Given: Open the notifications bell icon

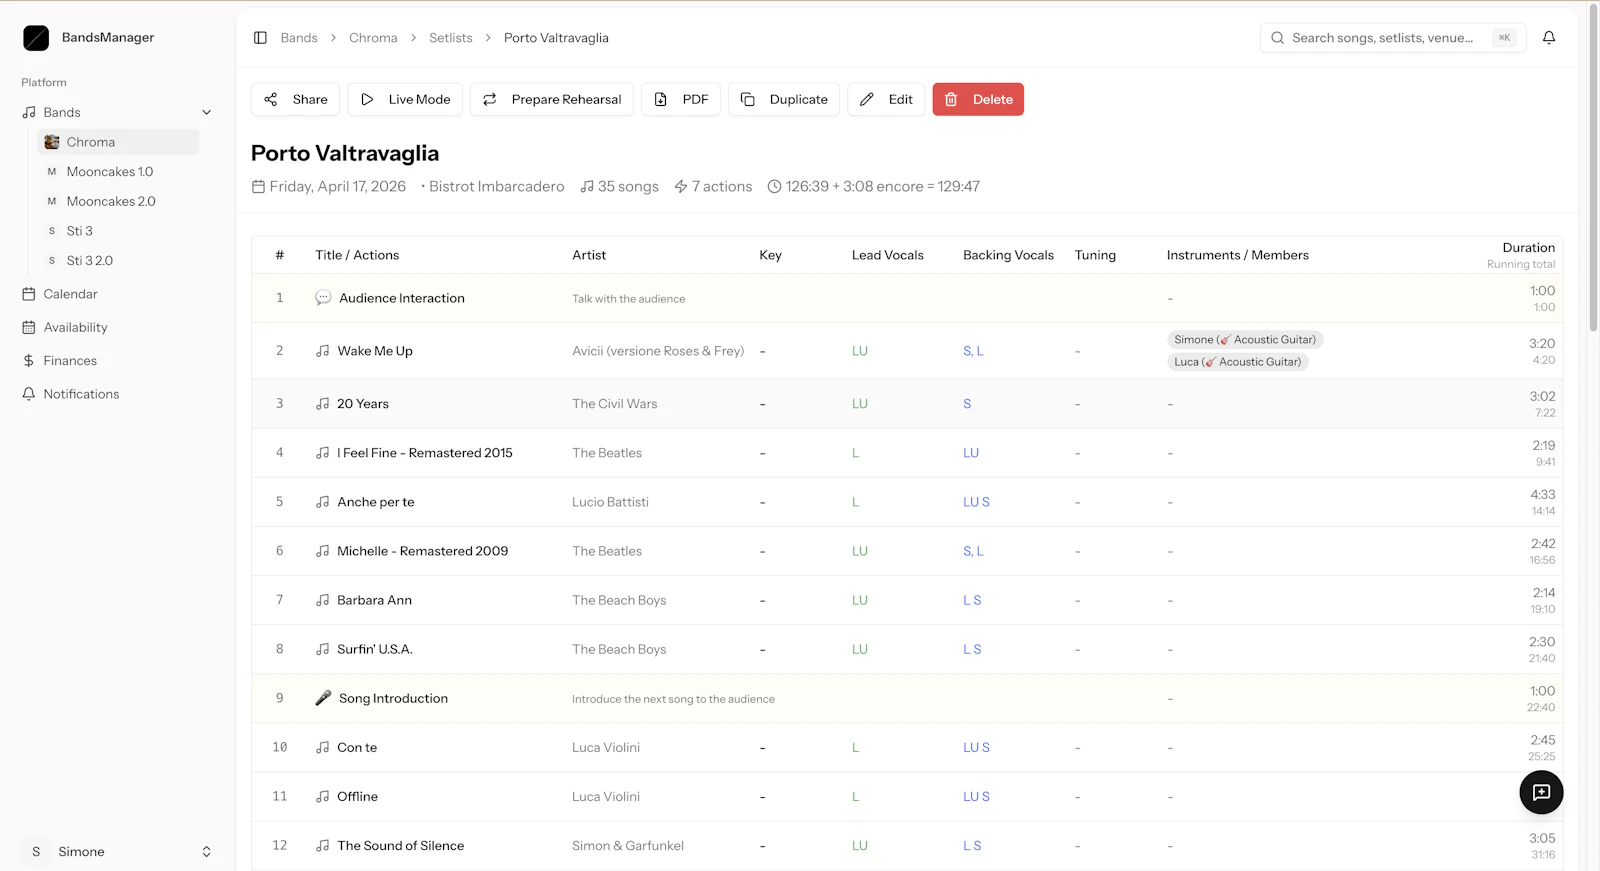Looking at the screenshot, I should coord(1549,38).
